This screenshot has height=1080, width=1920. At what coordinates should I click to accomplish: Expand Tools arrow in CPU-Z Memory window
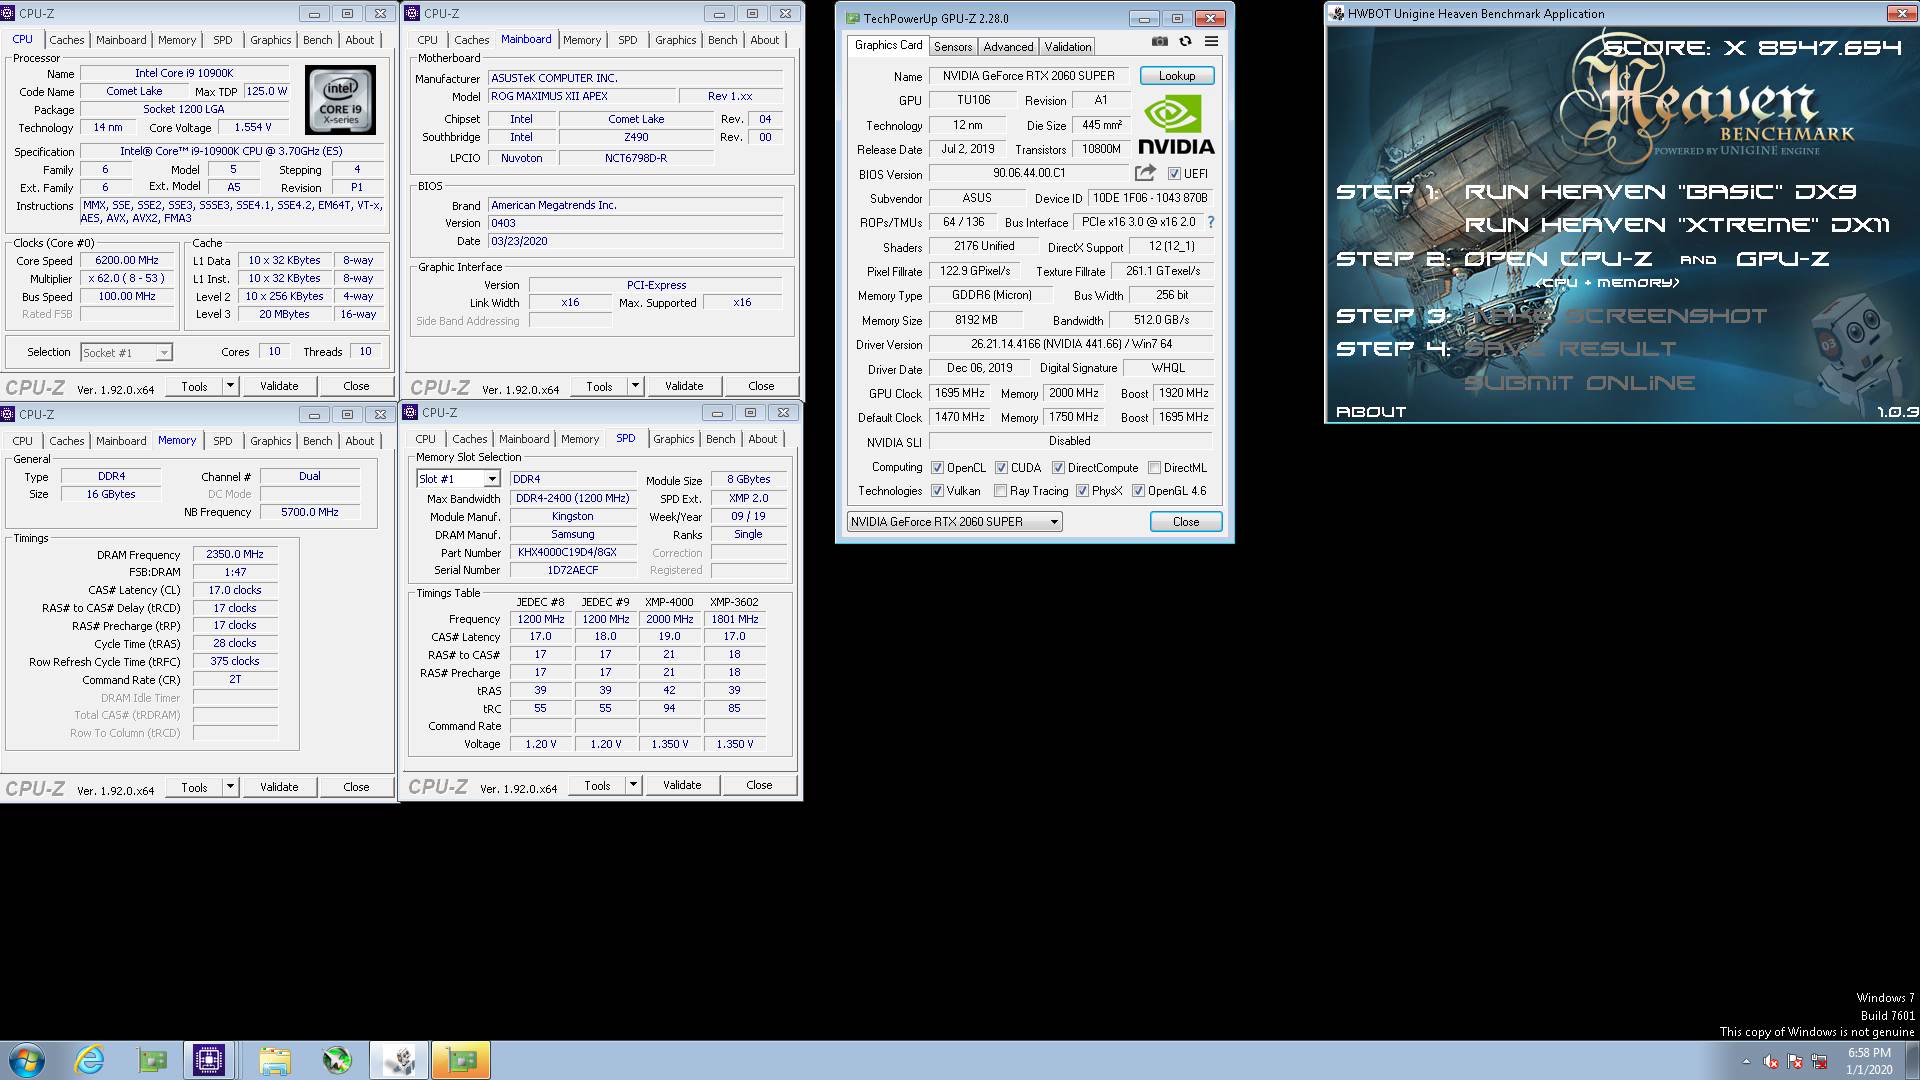pos(230,787)
